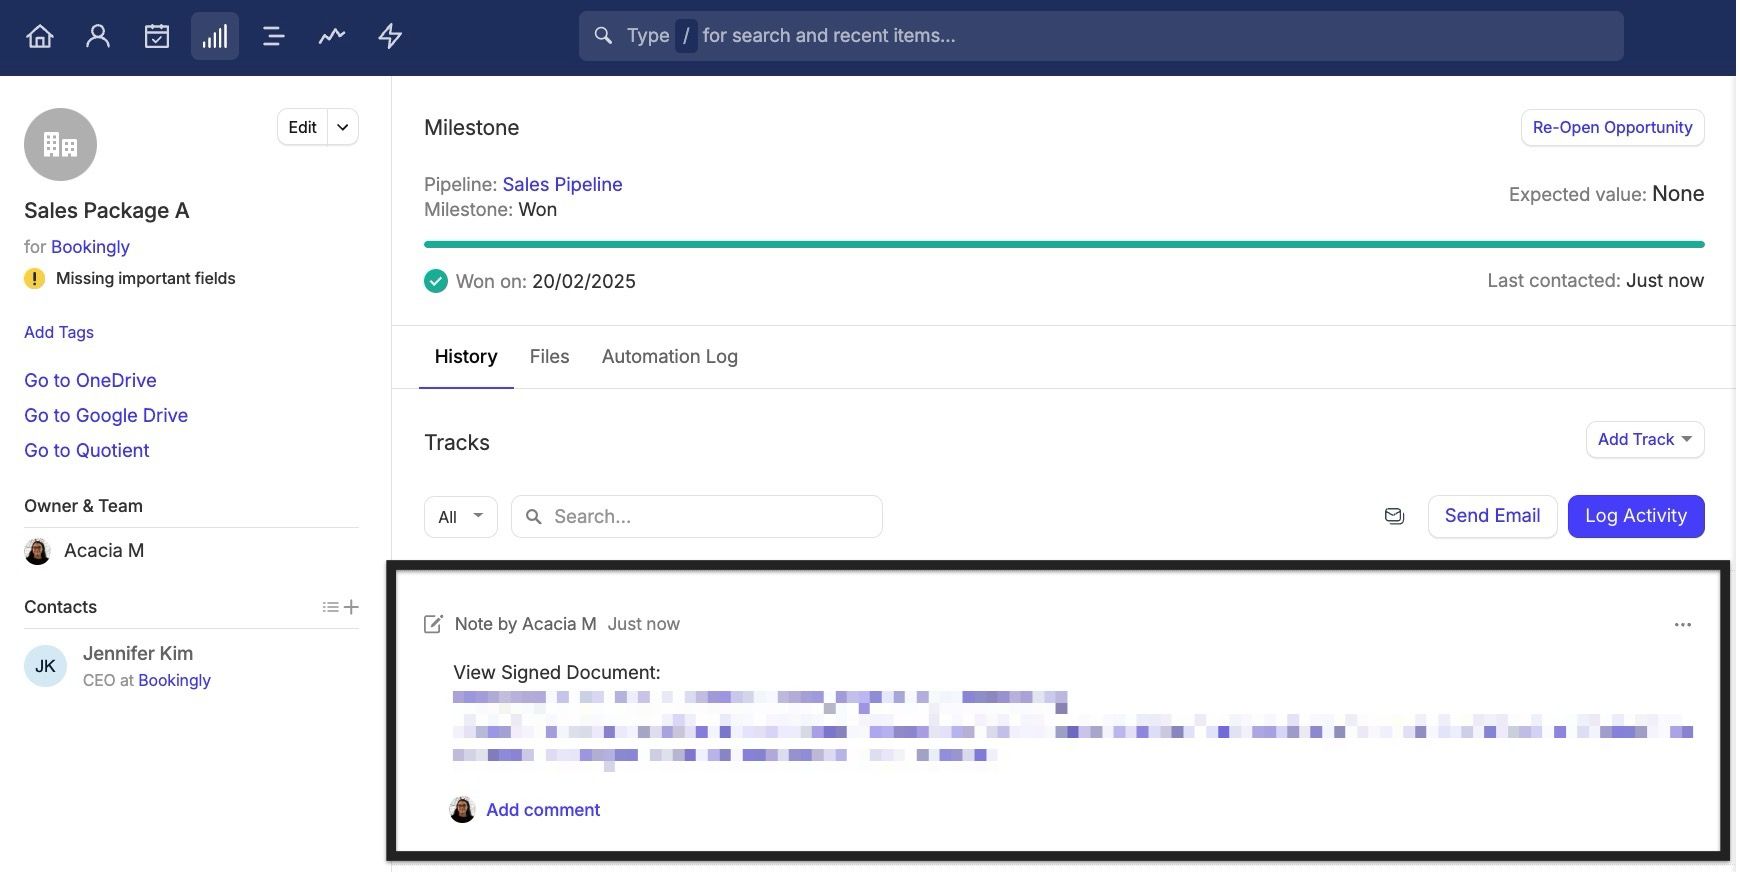This screenshot has height=872, width=1740.
Task: Click the Missing important fields text
Action: (146, 279)
